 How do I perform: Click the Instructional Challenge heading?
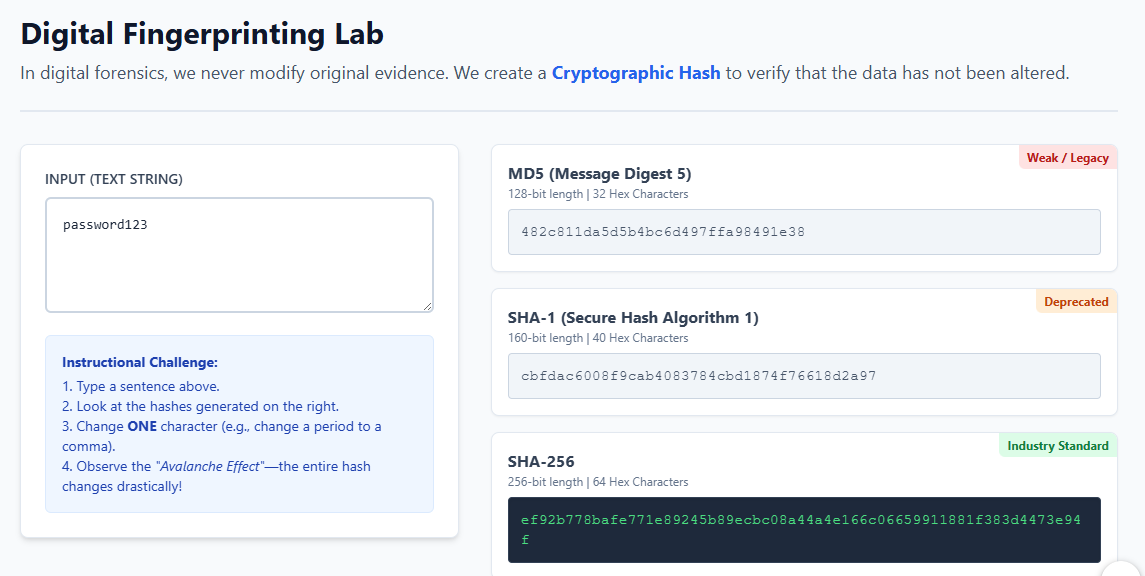pos(140,362)
